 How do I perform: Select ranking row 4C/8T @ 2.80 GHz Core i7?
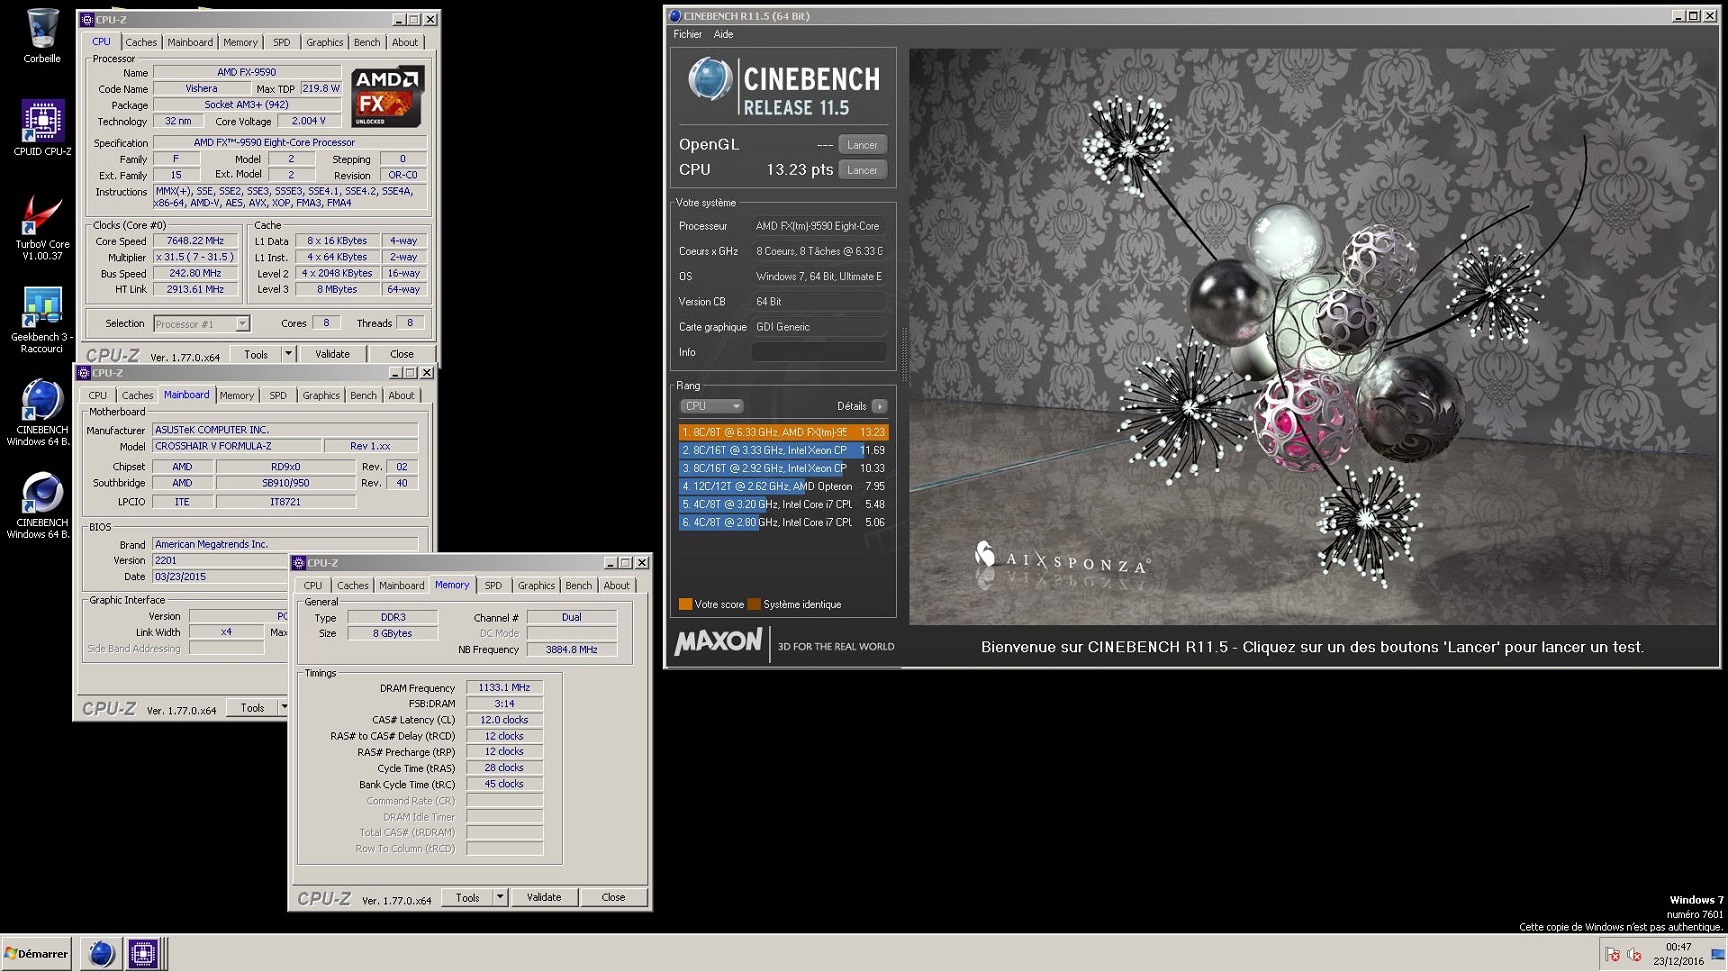click(783, 522)
